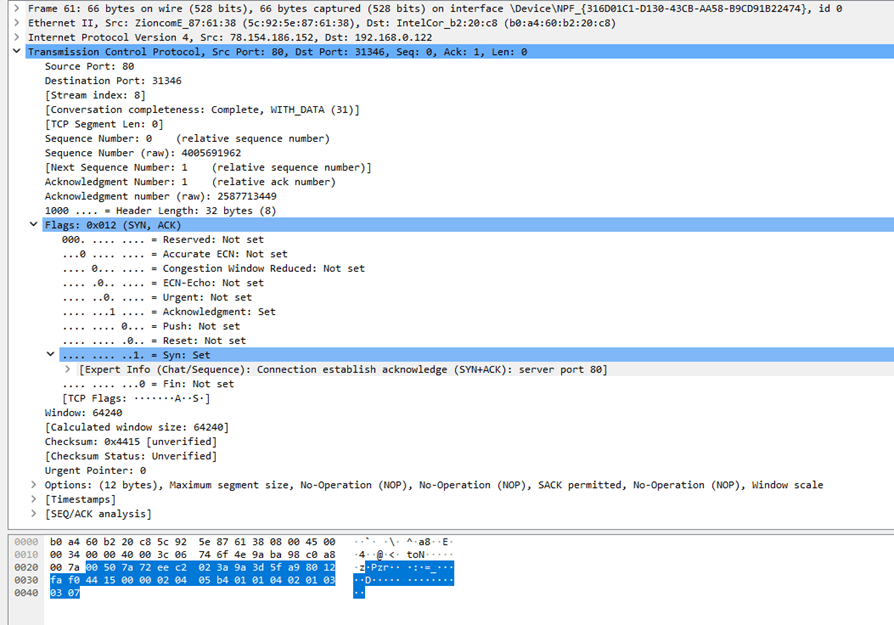
Task: Expand the Internet Protocol Version 4 section
Action: click(17, 37)
